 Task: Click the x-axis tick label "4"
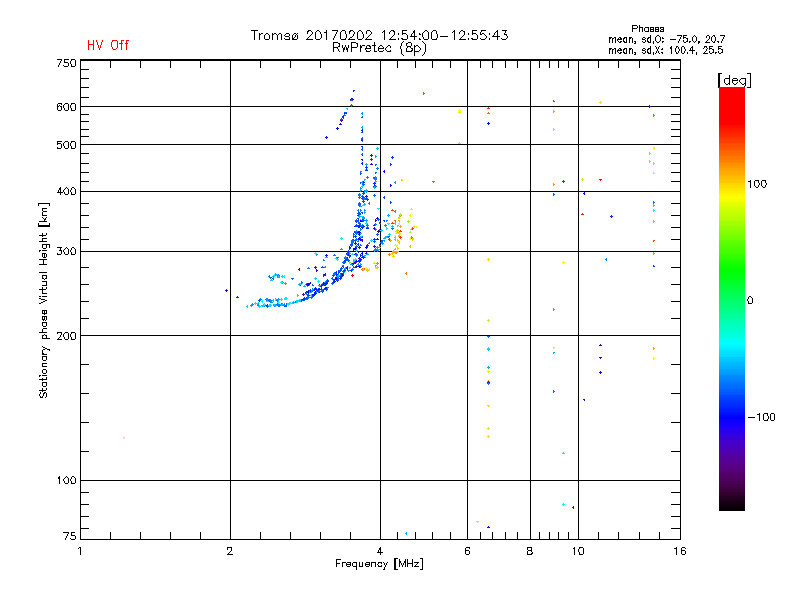380,551
